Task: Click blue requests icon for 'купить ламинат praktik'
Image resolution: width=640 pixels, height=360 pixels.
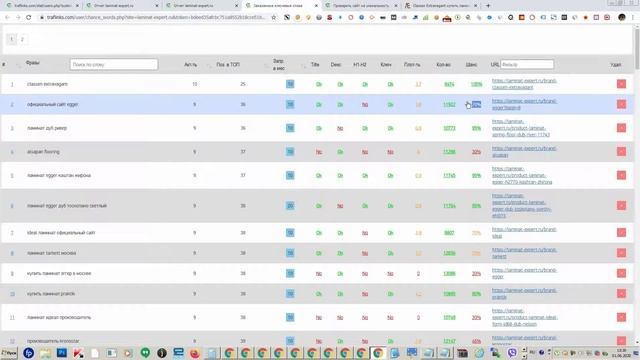Action: 290,294
